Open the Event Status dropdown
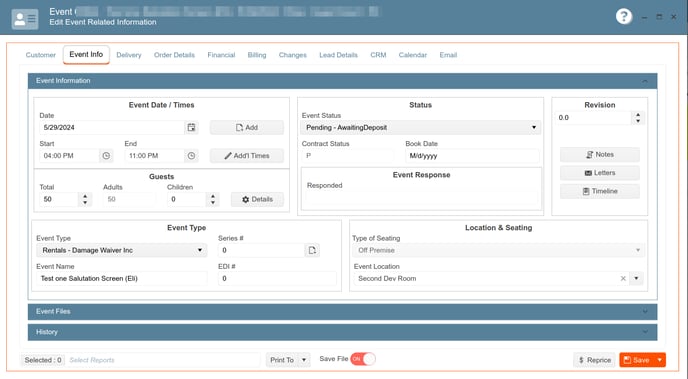The width and height of the screenshot is (688, 379). pos(420,128)
